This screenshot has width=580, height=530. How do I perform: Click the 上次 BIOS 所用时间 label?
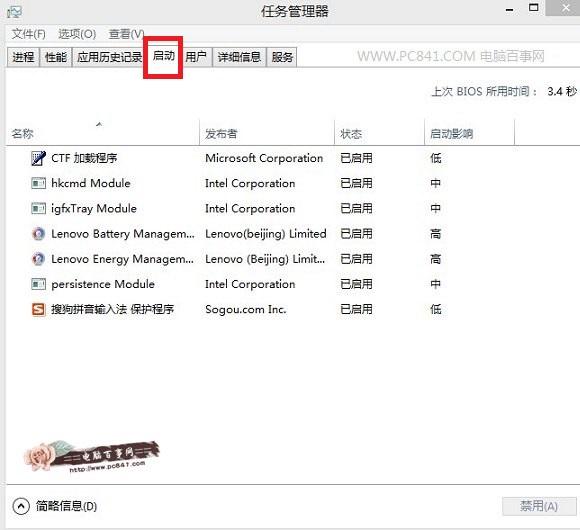pyautogui.click(x=485, y=91)
